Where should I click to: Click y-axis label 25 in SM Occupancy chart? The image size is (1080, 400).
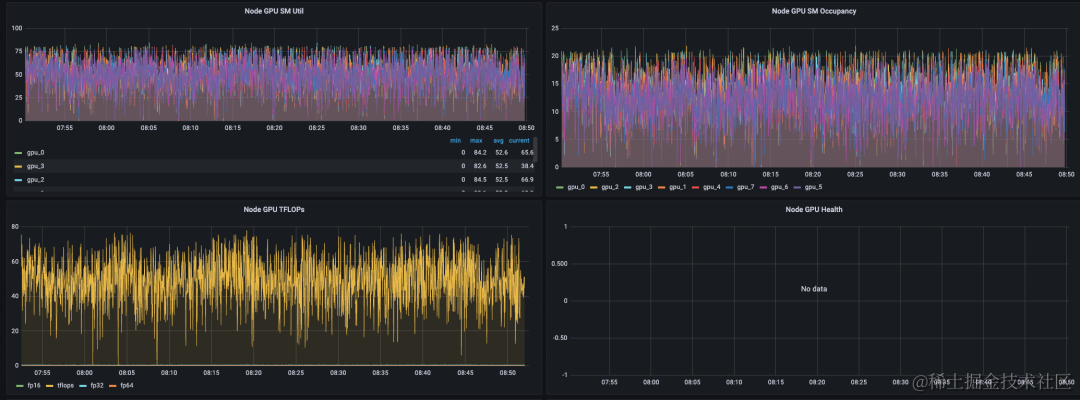[x=554, y=28]
